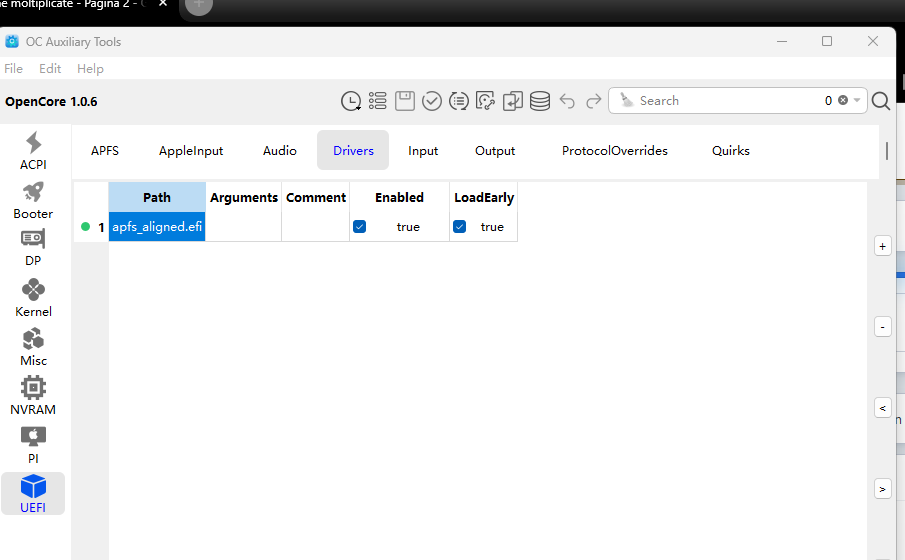Switch to the Audio tab

click(x=280, y=151)
